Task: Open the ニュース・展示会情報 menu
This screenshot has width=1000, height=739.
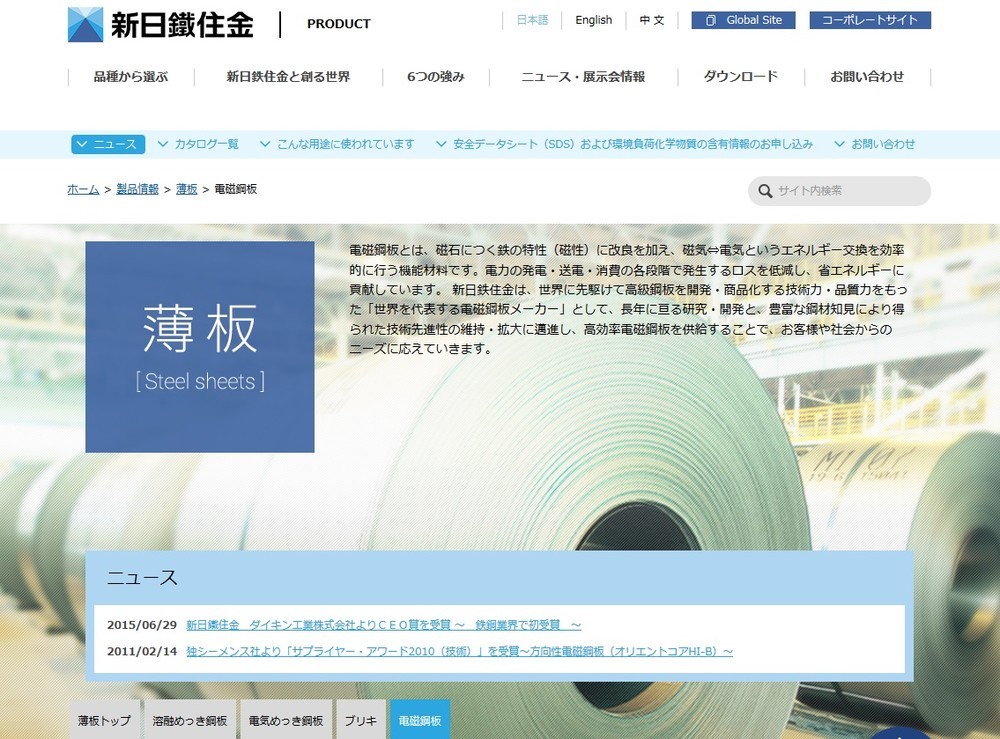Action: coord(583,77)
